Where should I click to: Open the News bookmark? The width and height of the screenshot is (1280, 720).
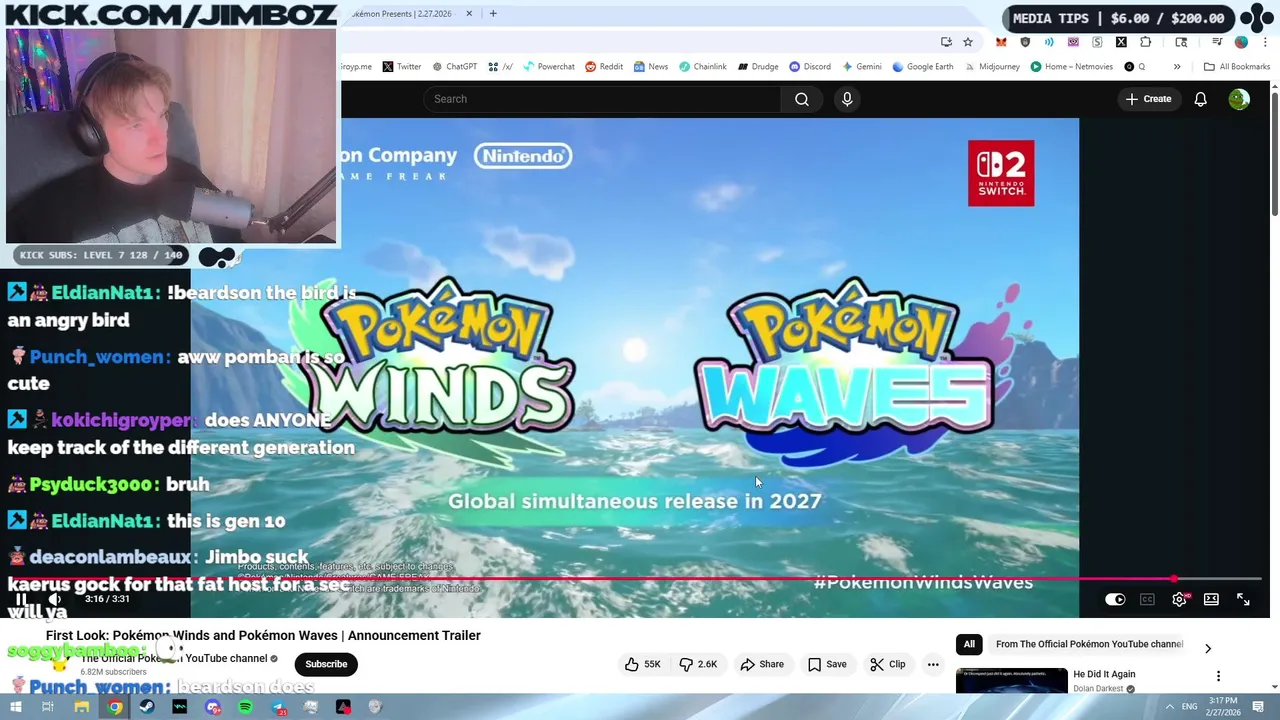point(650,67)
